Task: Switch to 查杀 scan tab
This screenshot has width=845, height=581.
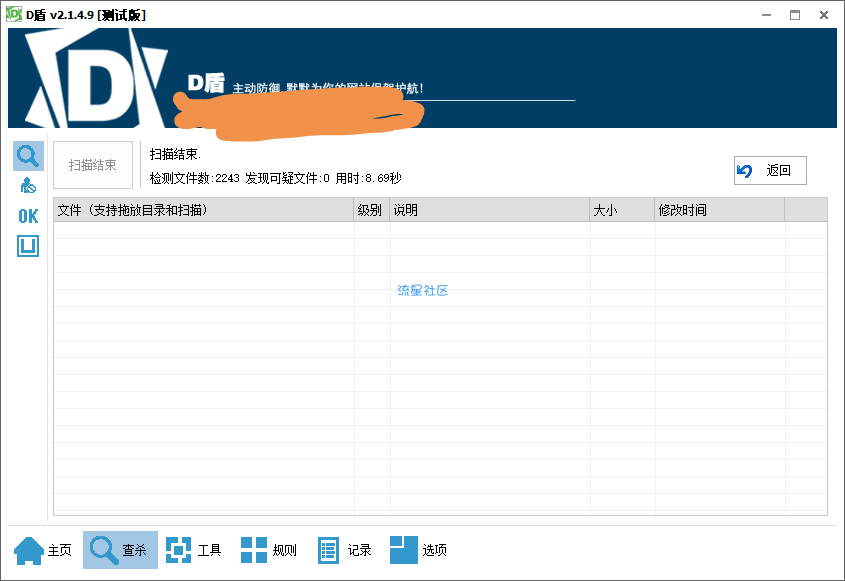Action: pyautogui.click(x=120, y=550)
